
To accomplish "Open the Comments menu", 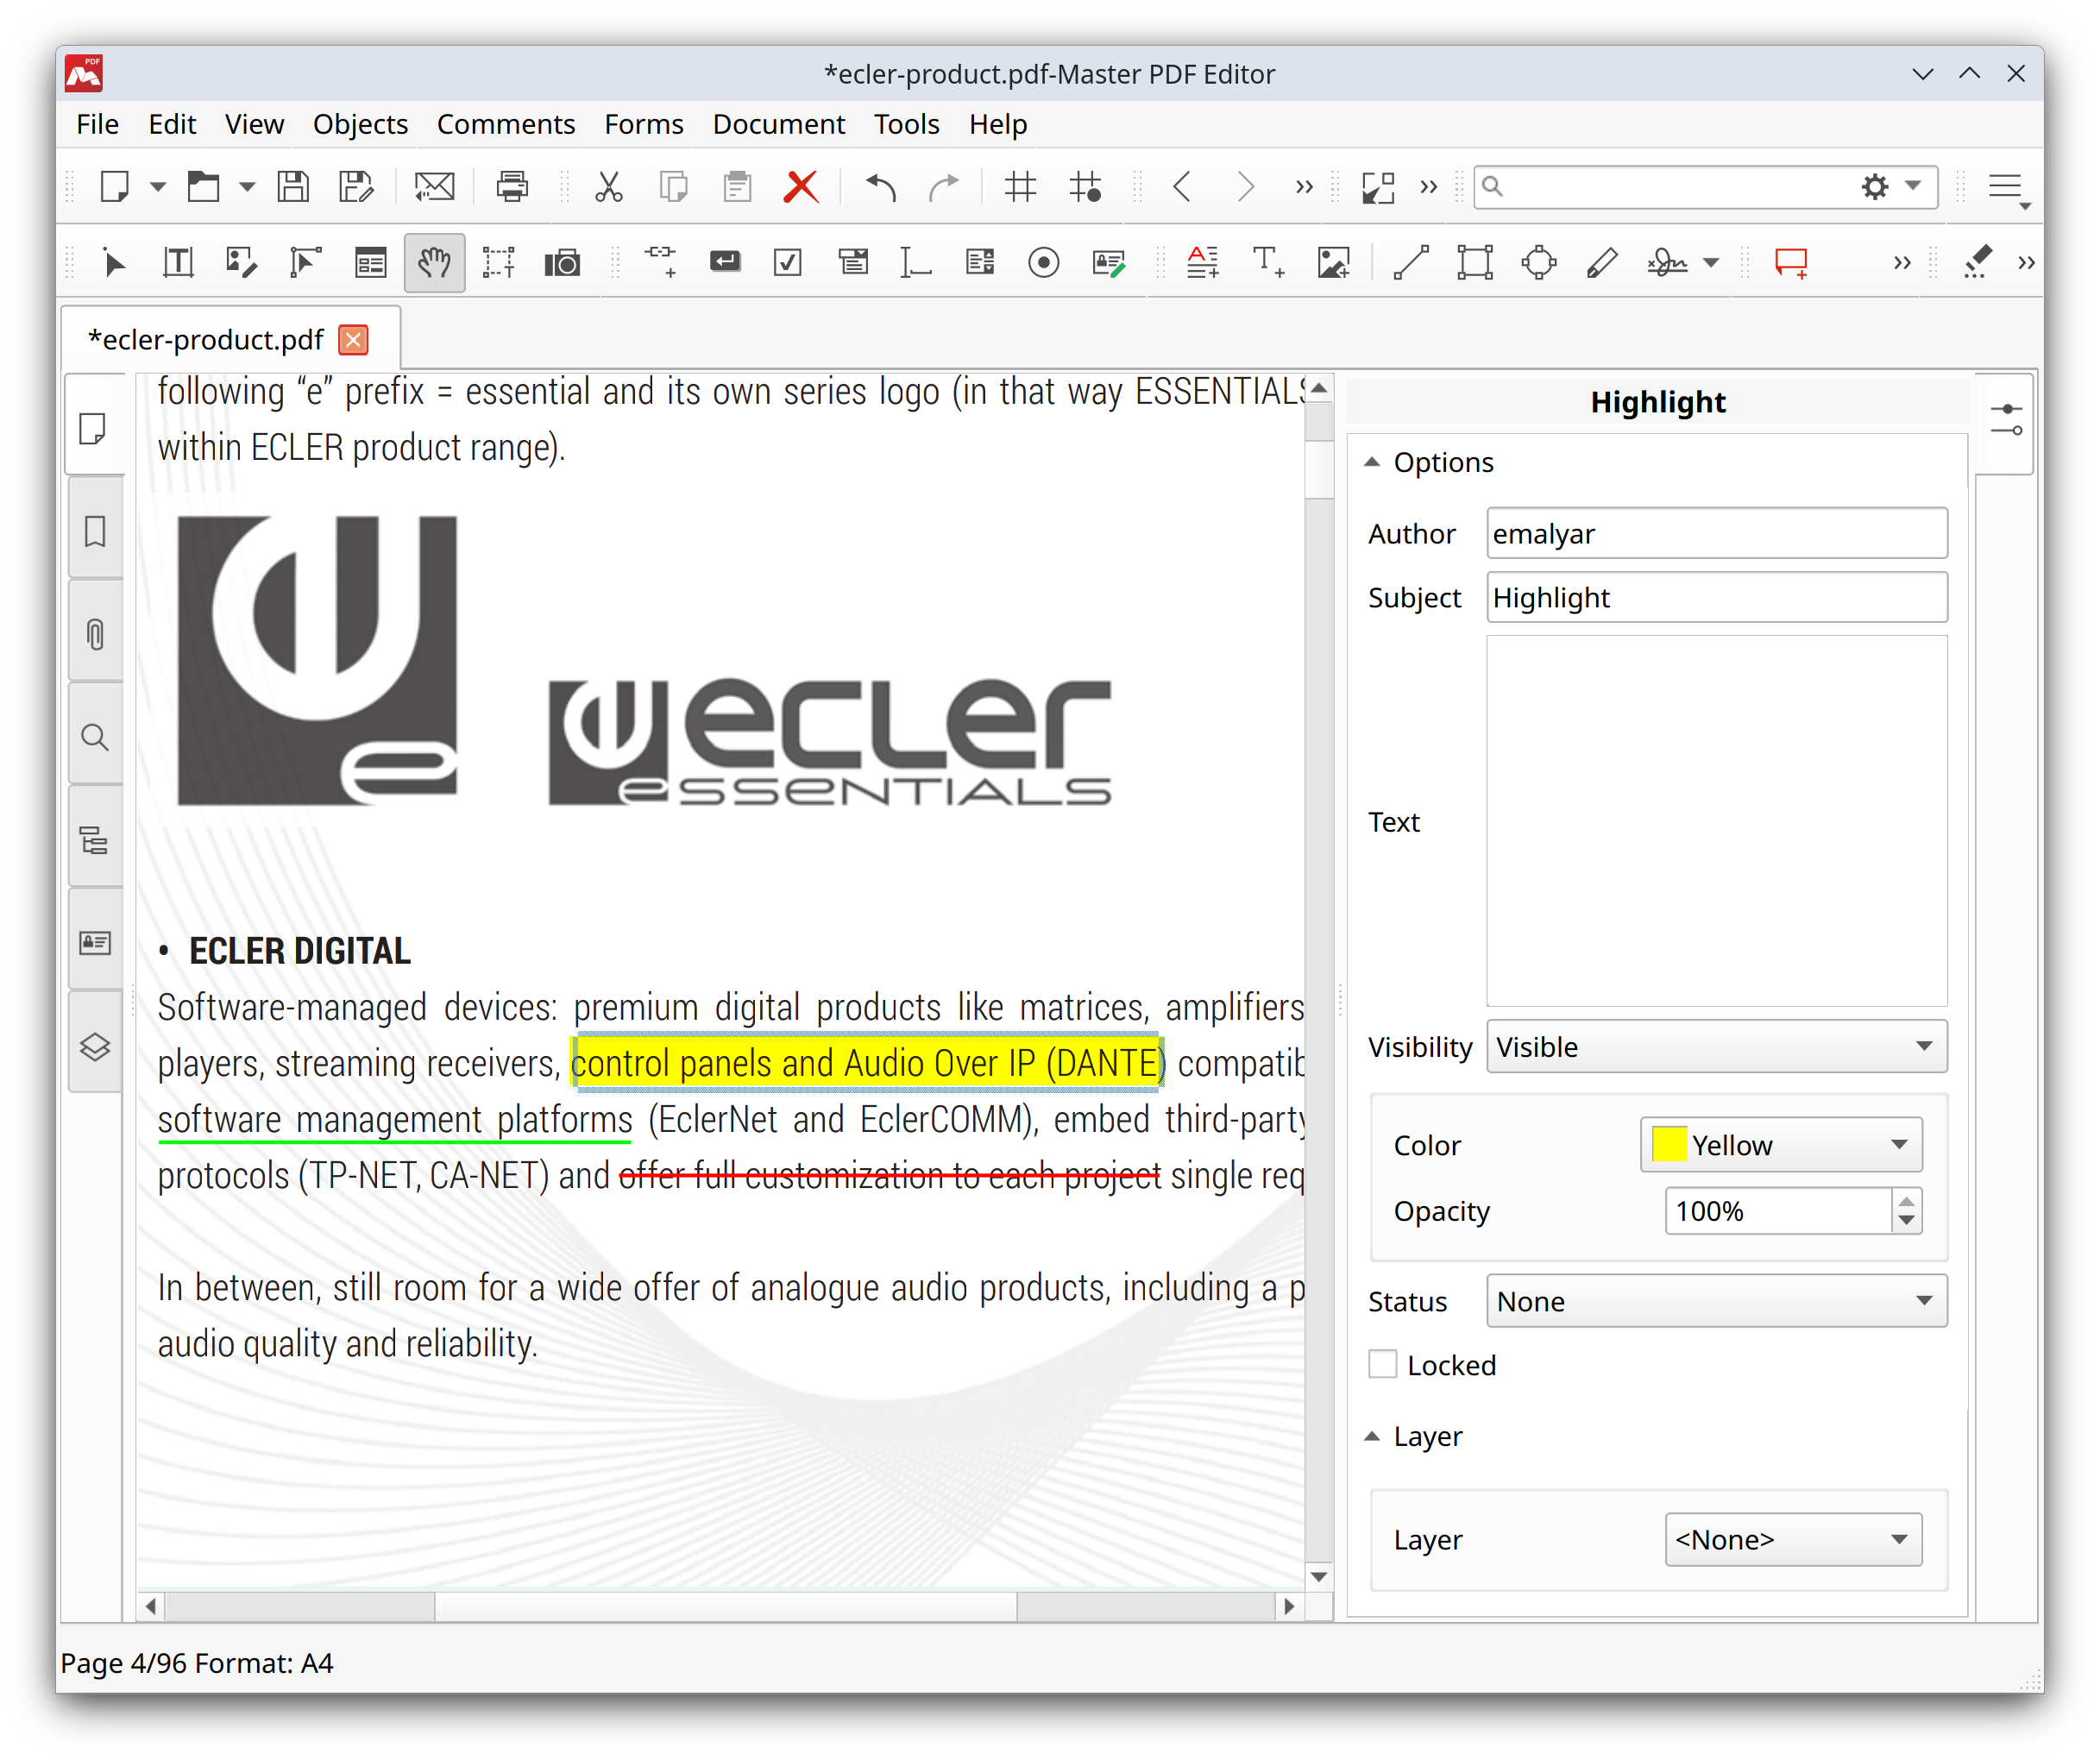I will pos(506,124).
